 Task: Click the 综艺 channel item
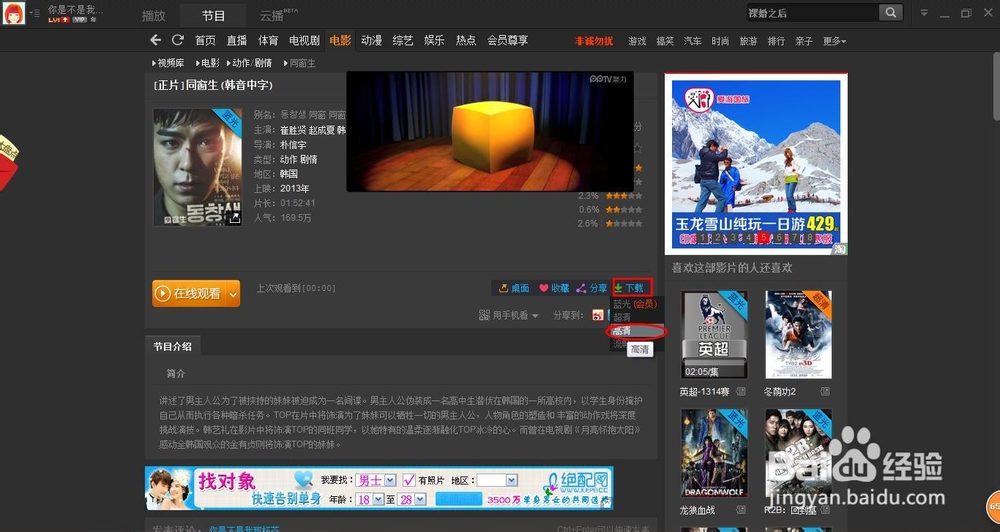(403, 40)
